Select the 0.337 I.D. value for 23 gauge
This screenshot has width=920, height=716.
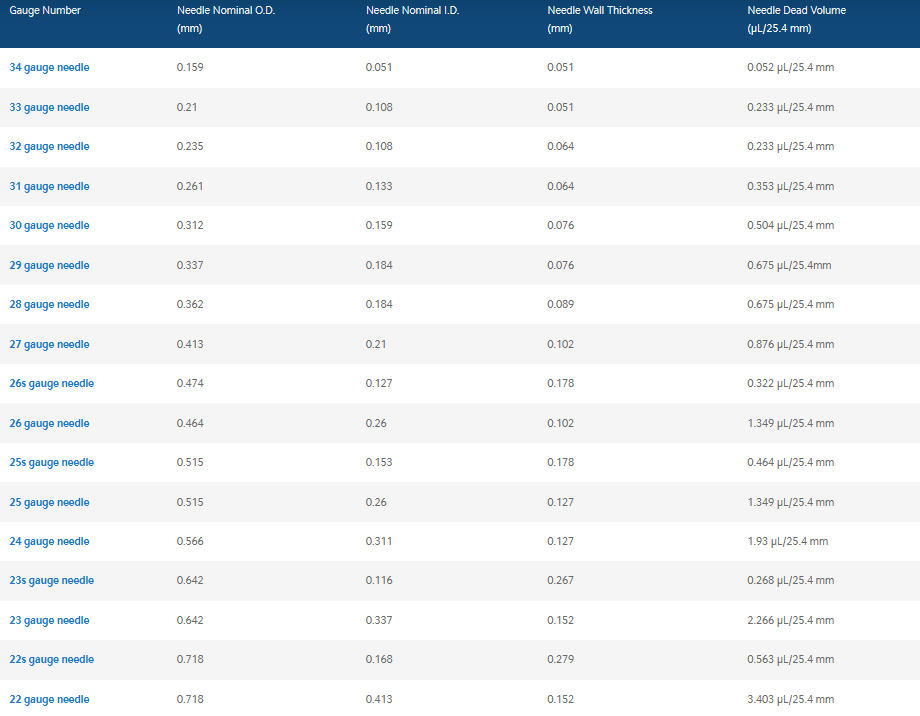click(379, 620)
